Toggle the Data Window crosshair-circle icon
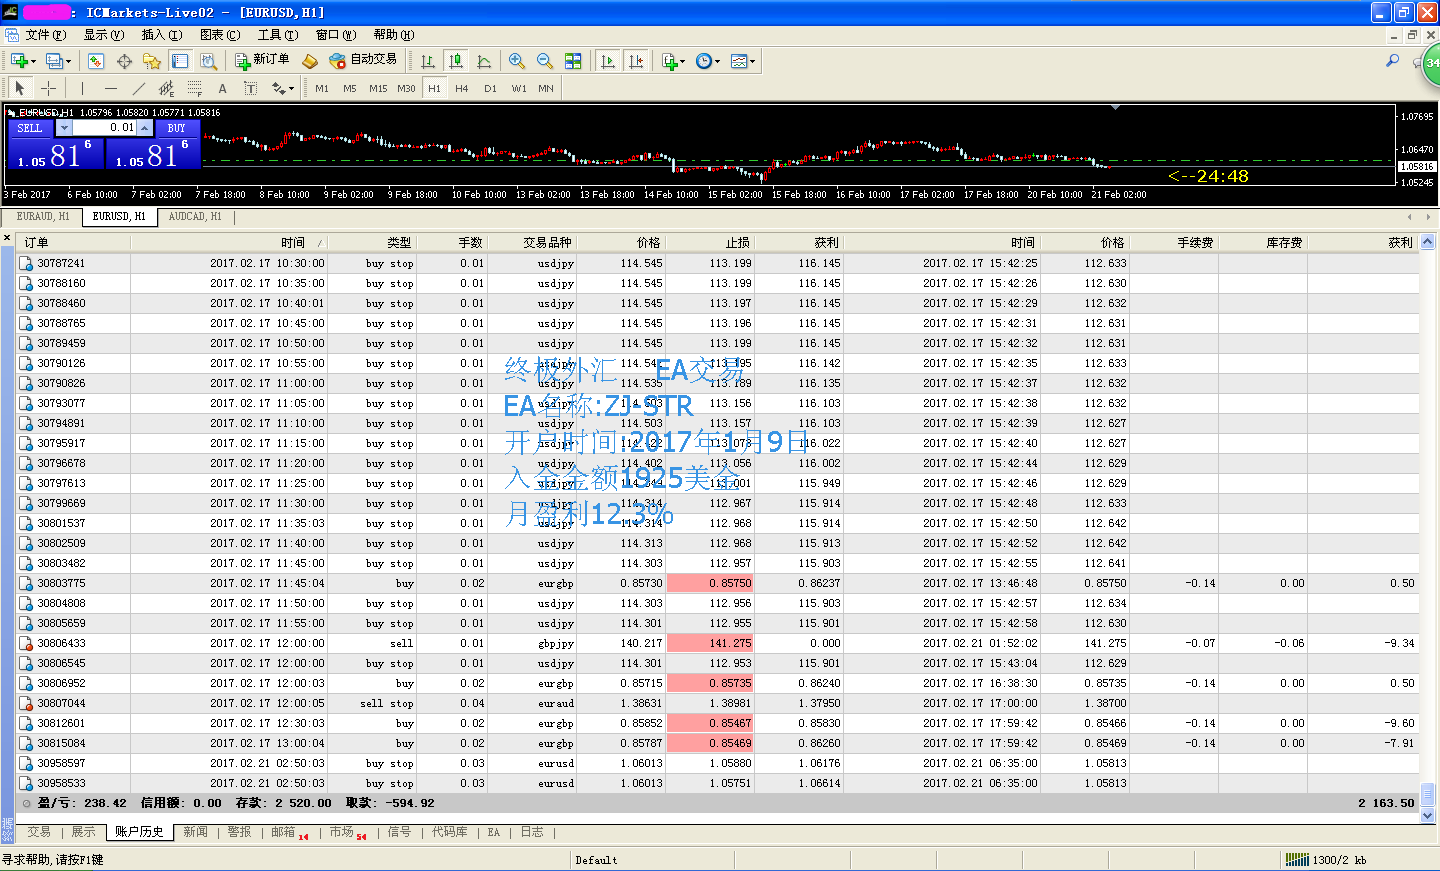 [124, 61]
